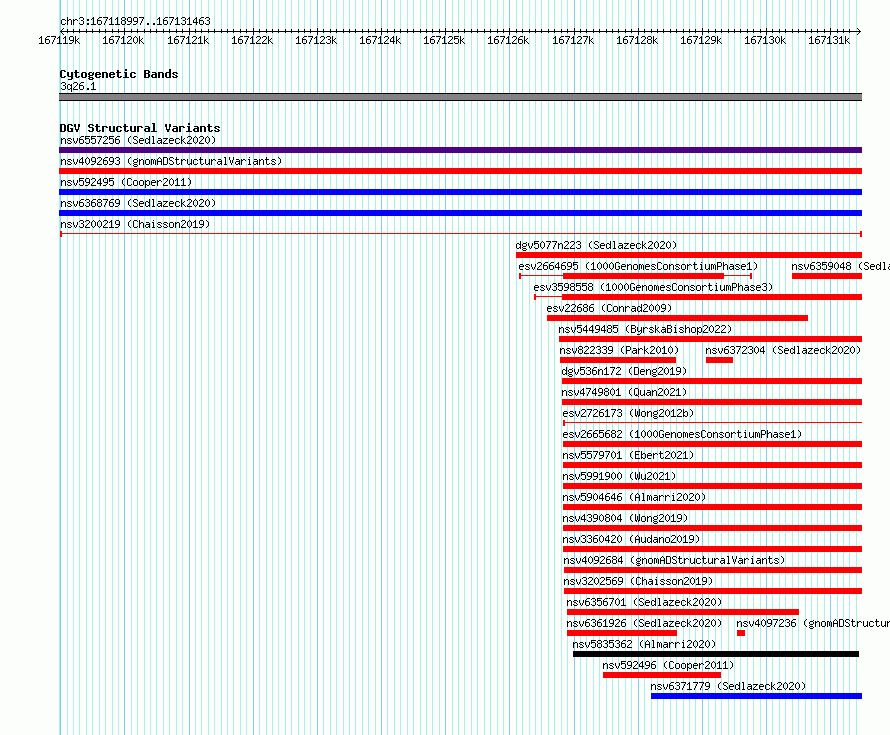Click the chr3:167118997..167131463 region label
The height and width of the screenshot is (735, 890).
[x=135, y=21]
